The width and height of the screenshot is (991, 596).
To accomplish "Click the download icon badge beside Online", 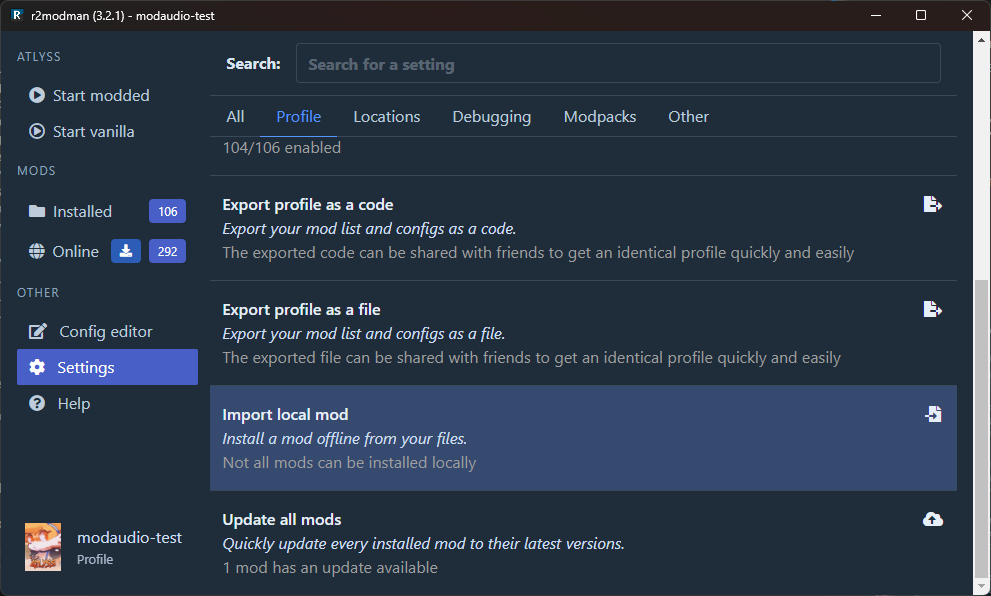I will pyautogui.click(x=126, y=251).
